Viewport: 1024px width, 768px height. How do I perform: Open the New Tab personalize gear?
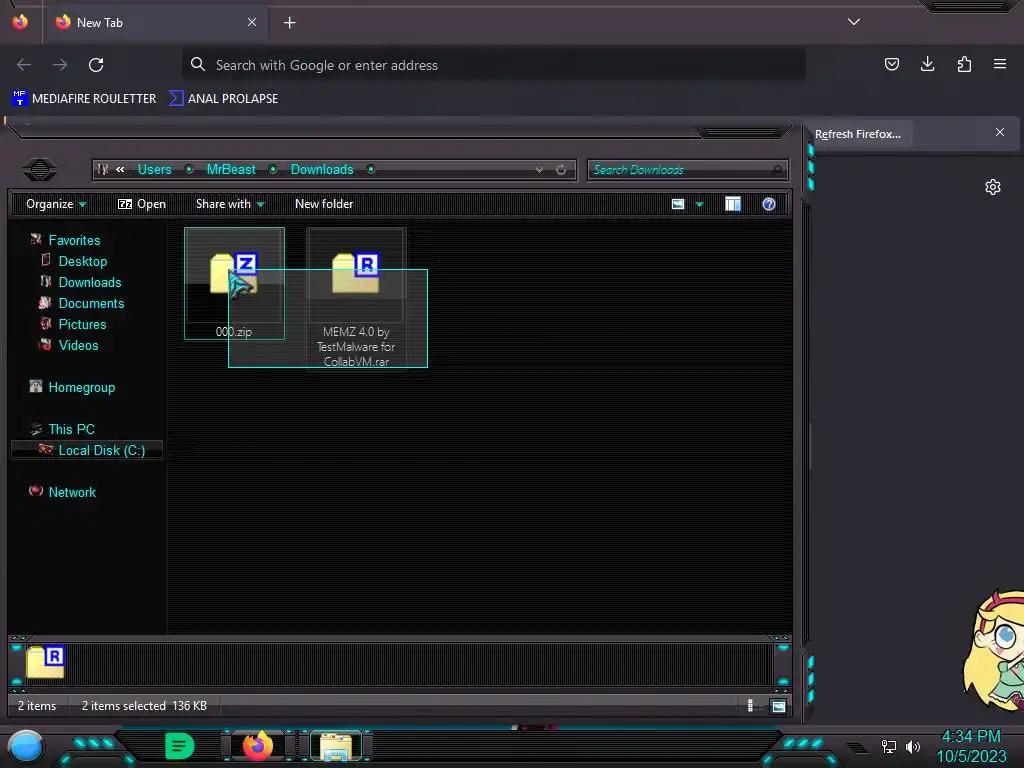[x=993, y=187]
